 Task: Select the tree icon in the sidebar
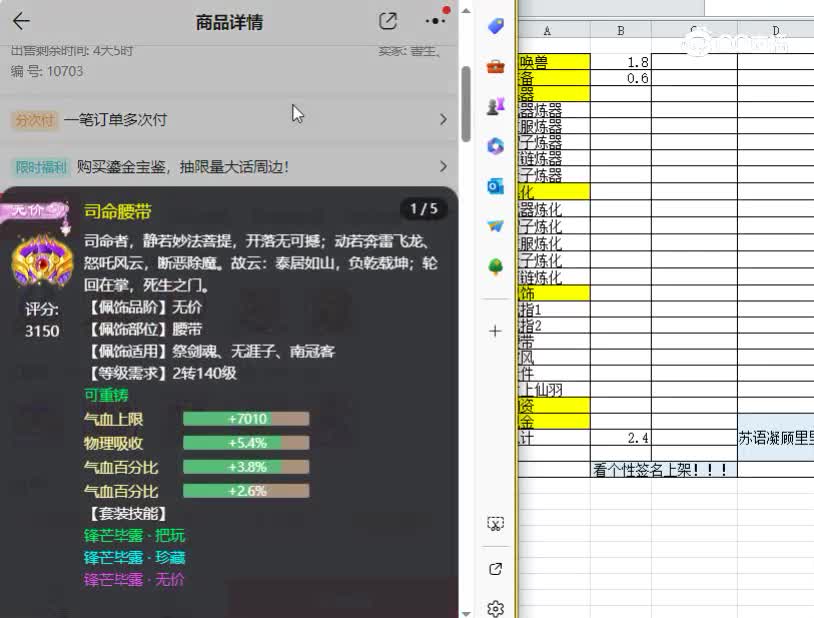[x=494, y=266]
